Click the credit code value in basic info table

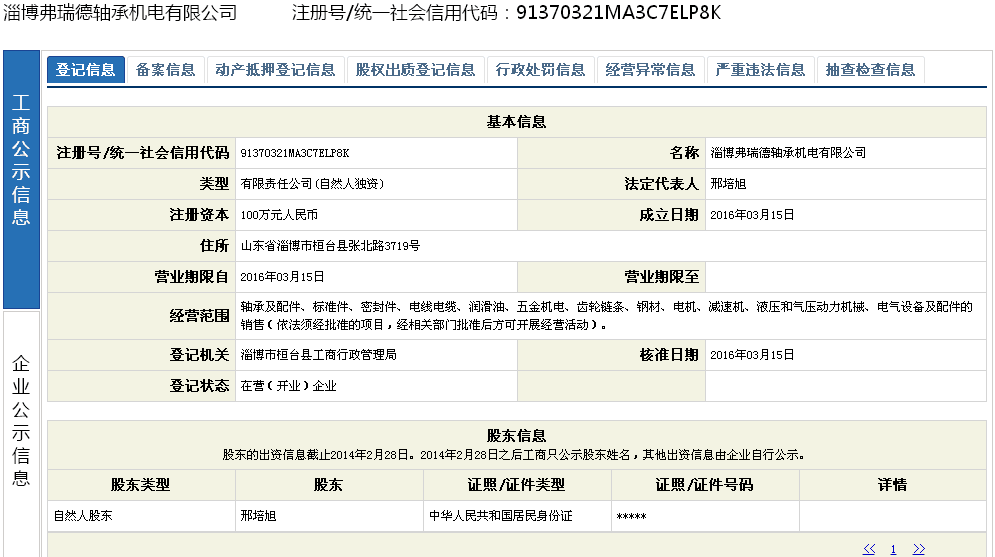tap(295, 153)
